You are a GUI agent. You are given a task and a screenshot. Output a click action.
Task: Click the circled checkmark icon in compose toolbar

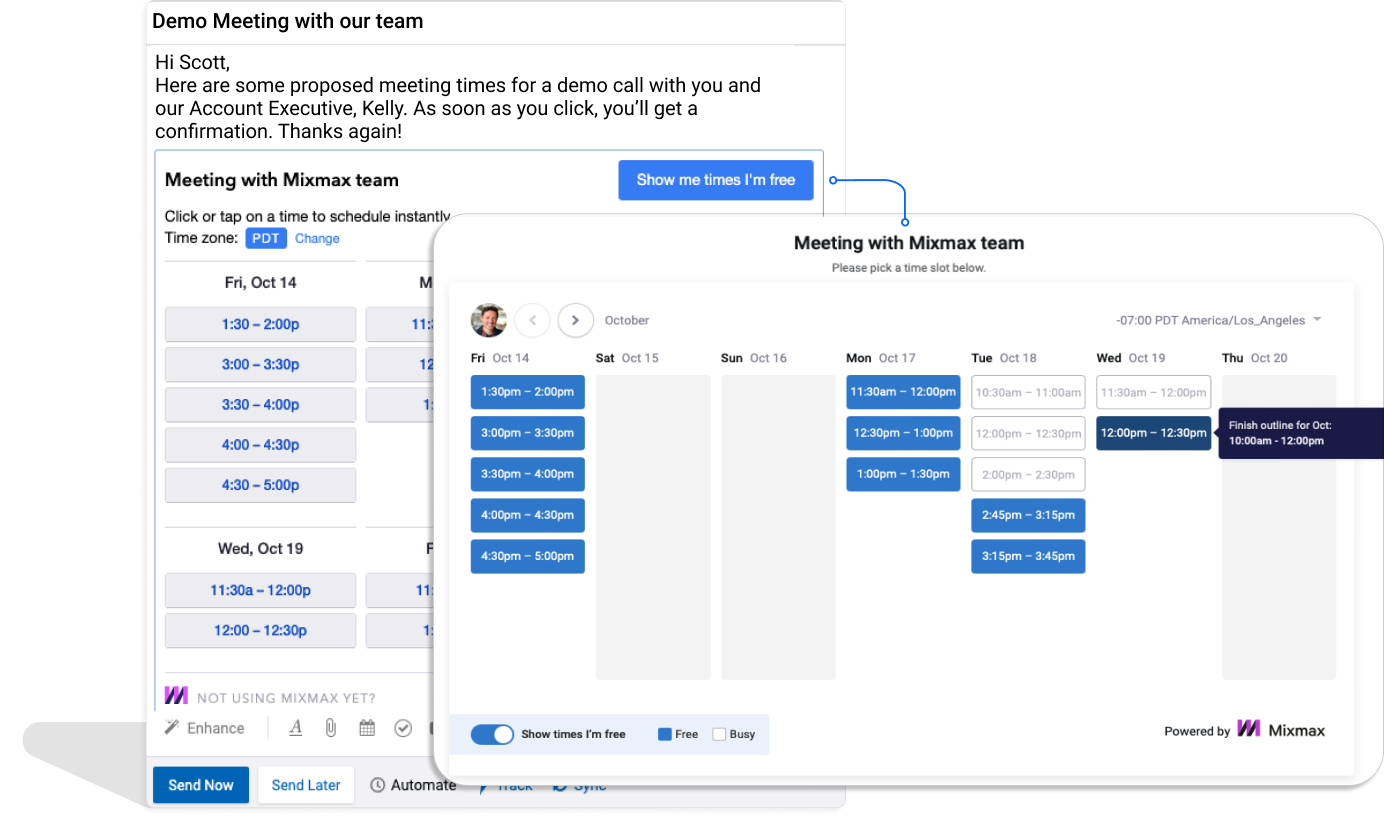(x=403, y=728)
